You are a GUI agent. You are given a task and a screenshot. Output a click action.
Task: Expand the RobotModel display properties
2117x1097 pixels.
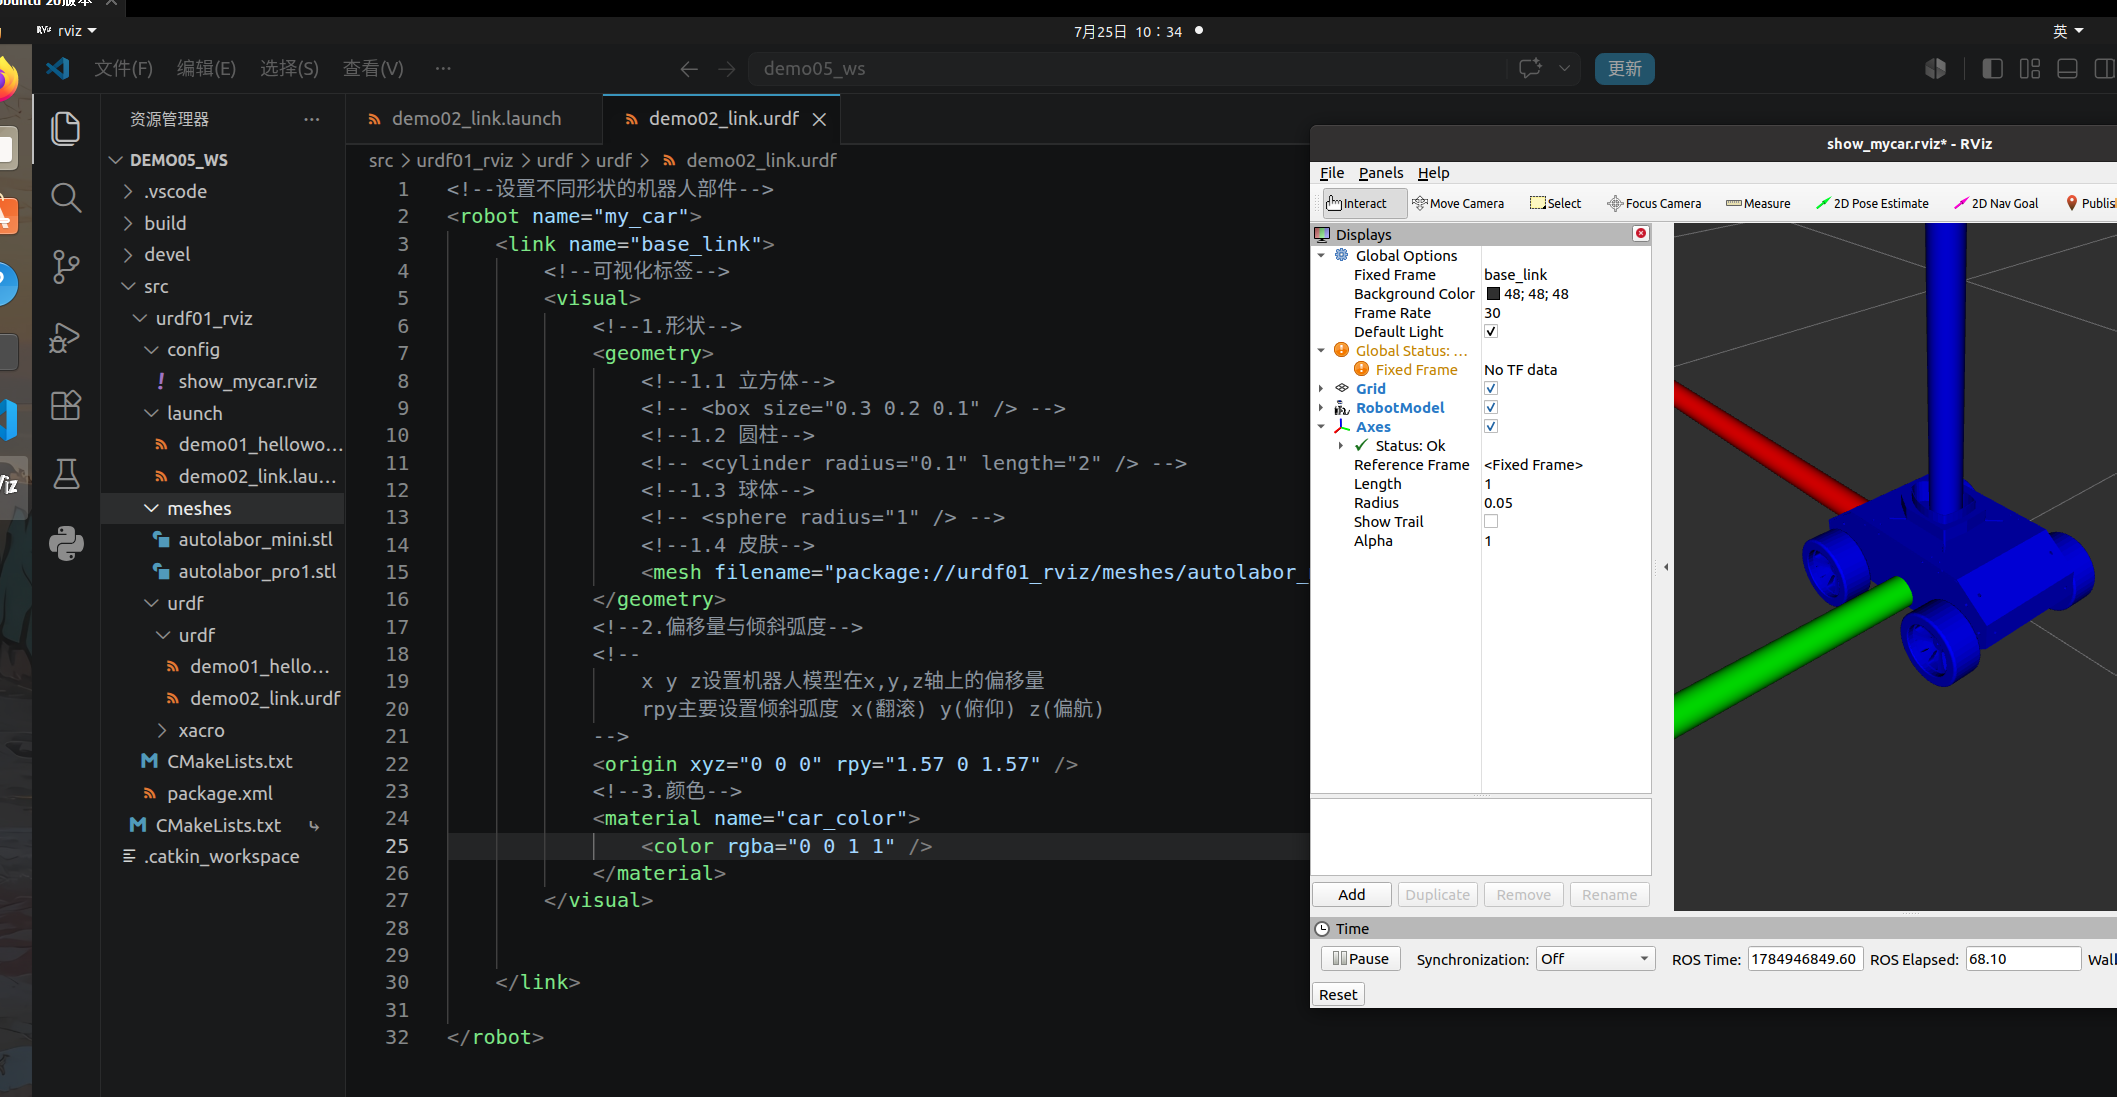1321,408
